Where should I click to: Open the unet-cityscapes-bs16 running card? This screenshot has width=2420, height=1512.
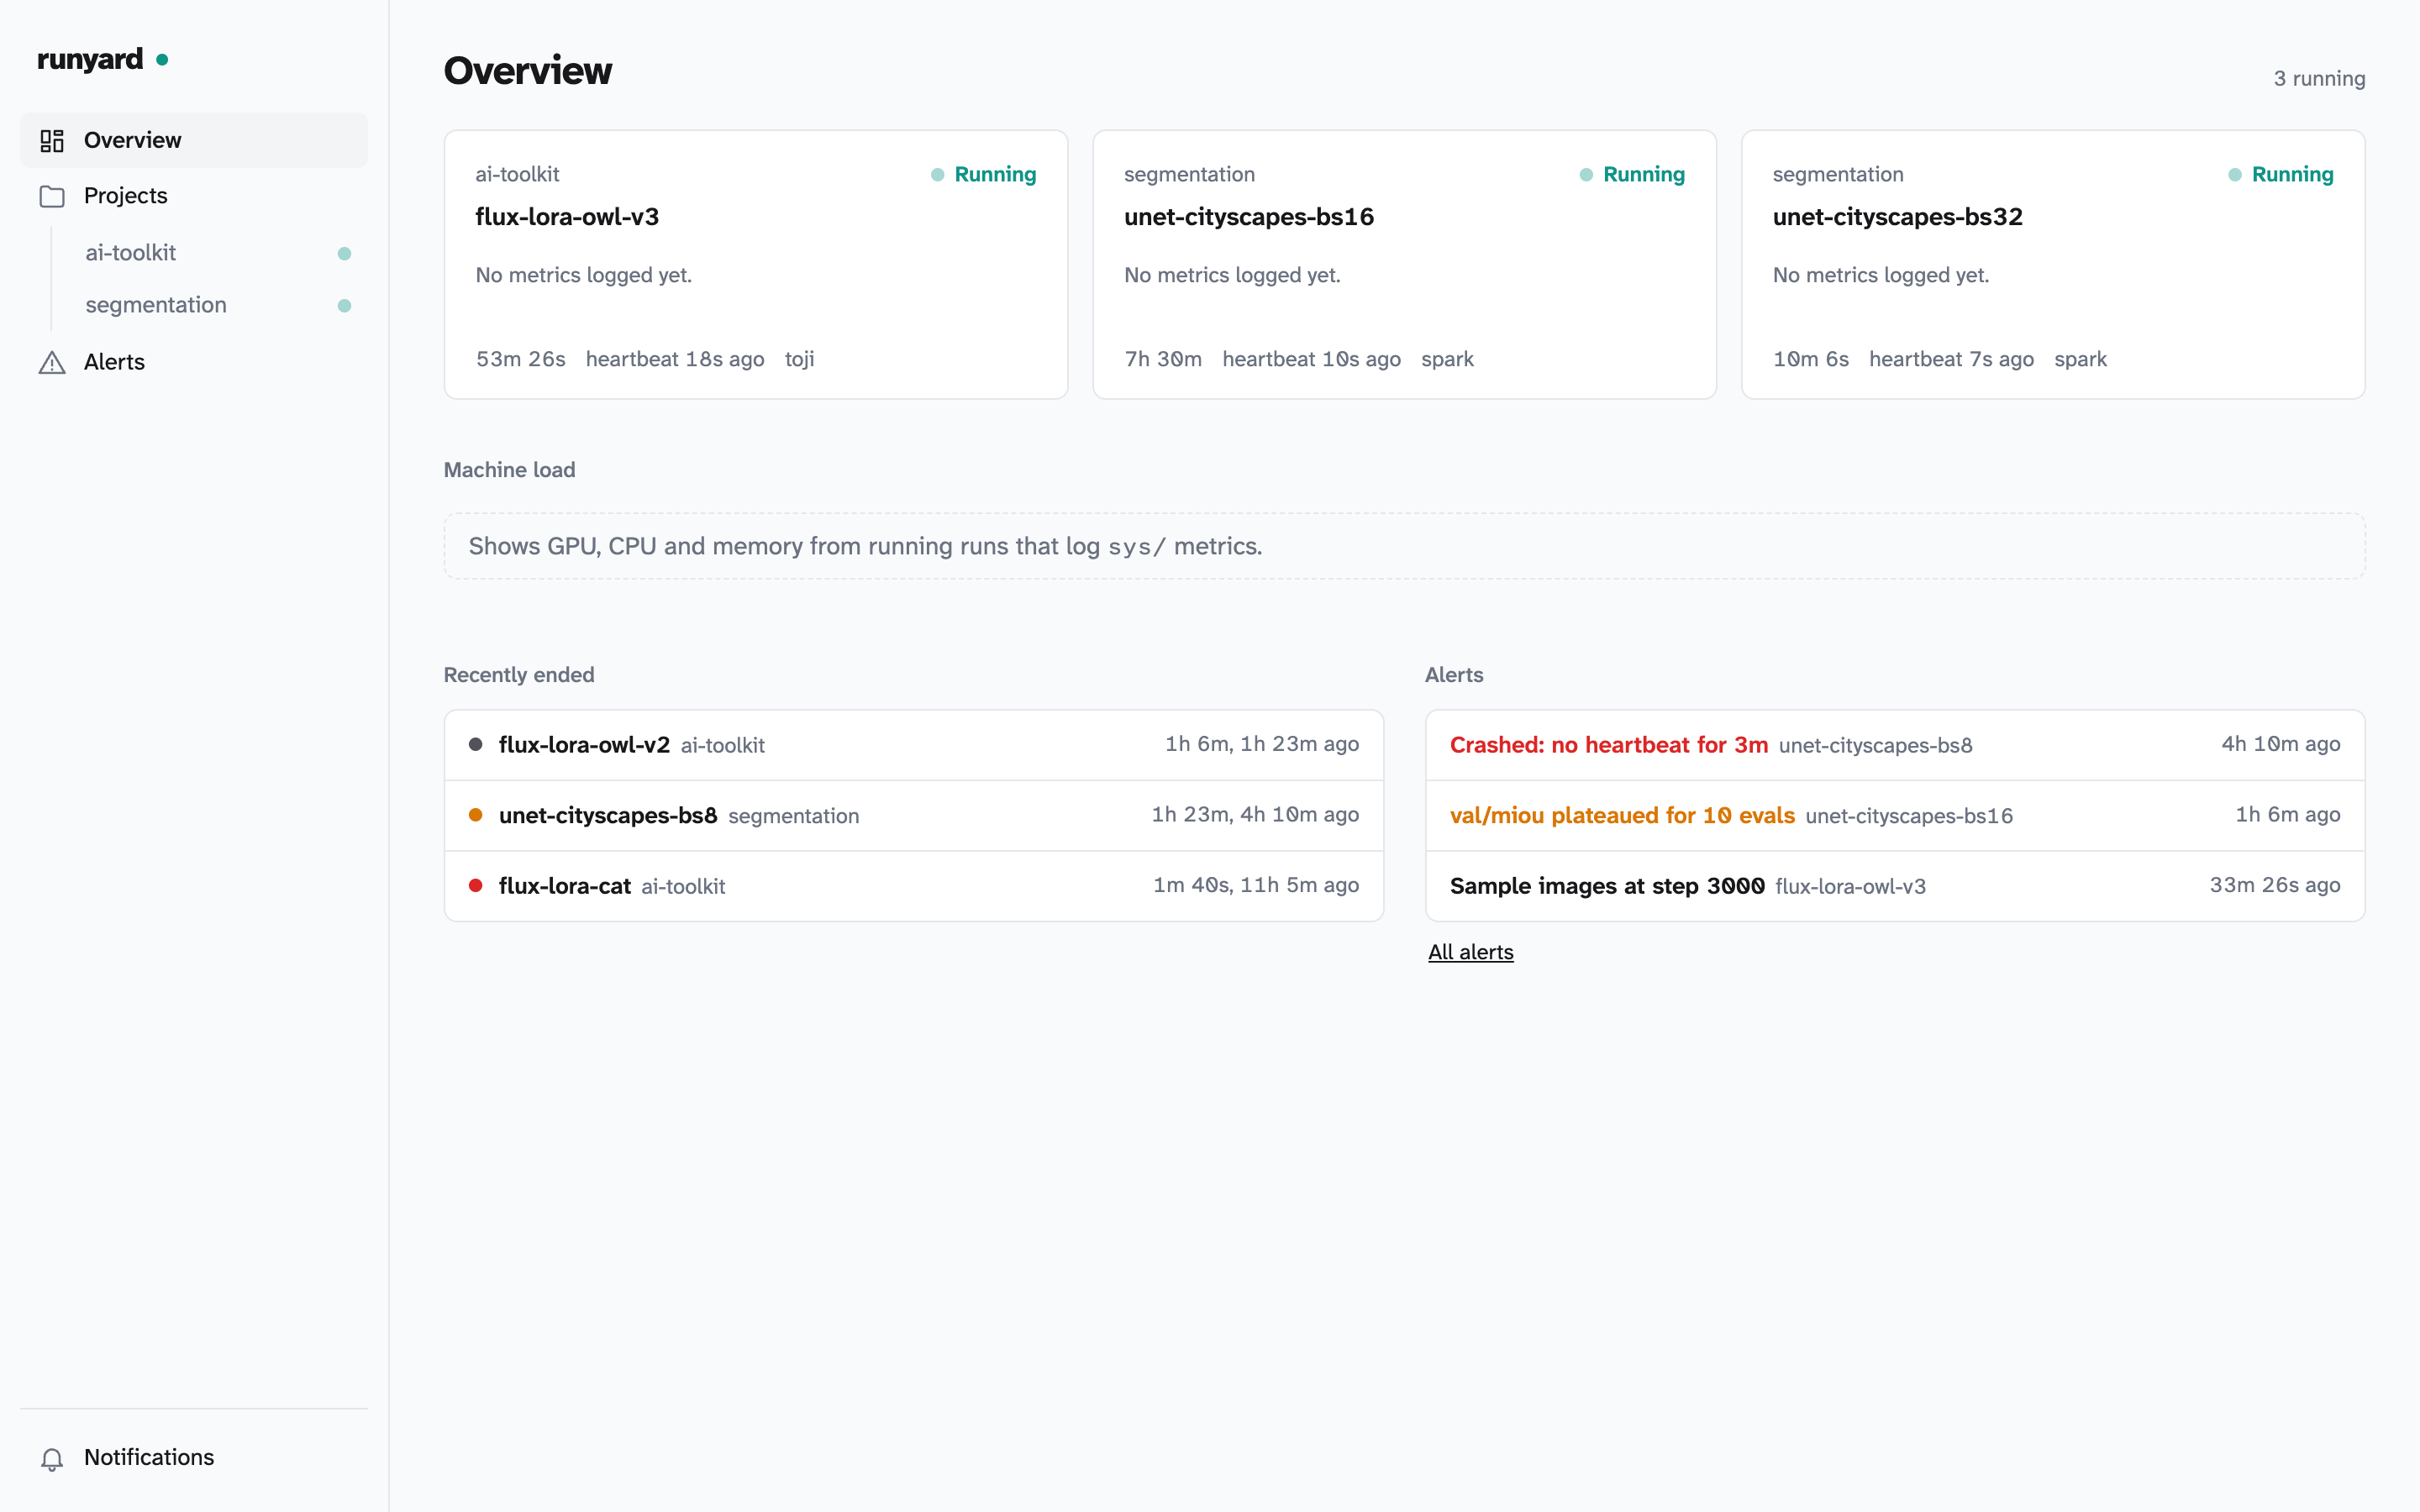coord(1404,265)
